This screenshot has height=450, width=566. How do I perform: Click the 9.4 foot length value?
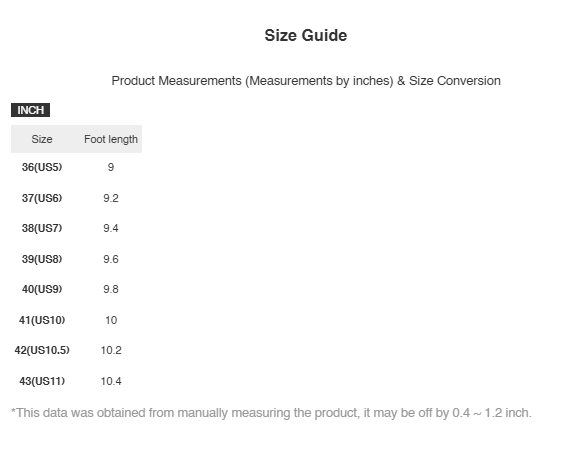(x=111, y=228)
